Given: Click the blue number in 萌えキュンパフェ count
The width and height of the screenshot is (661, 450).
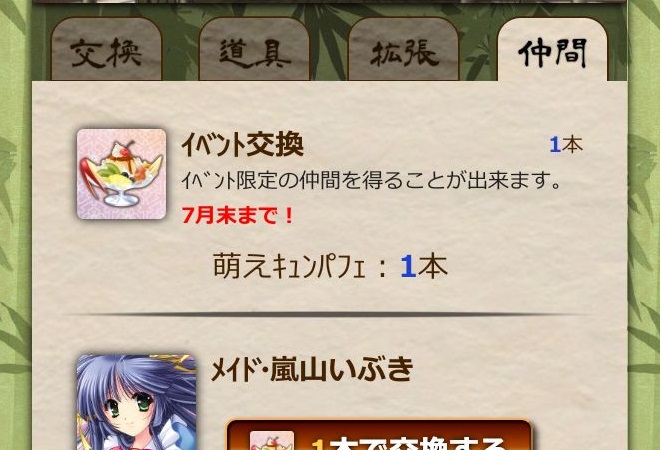Looking at the screenshot, I should (408, 267).
